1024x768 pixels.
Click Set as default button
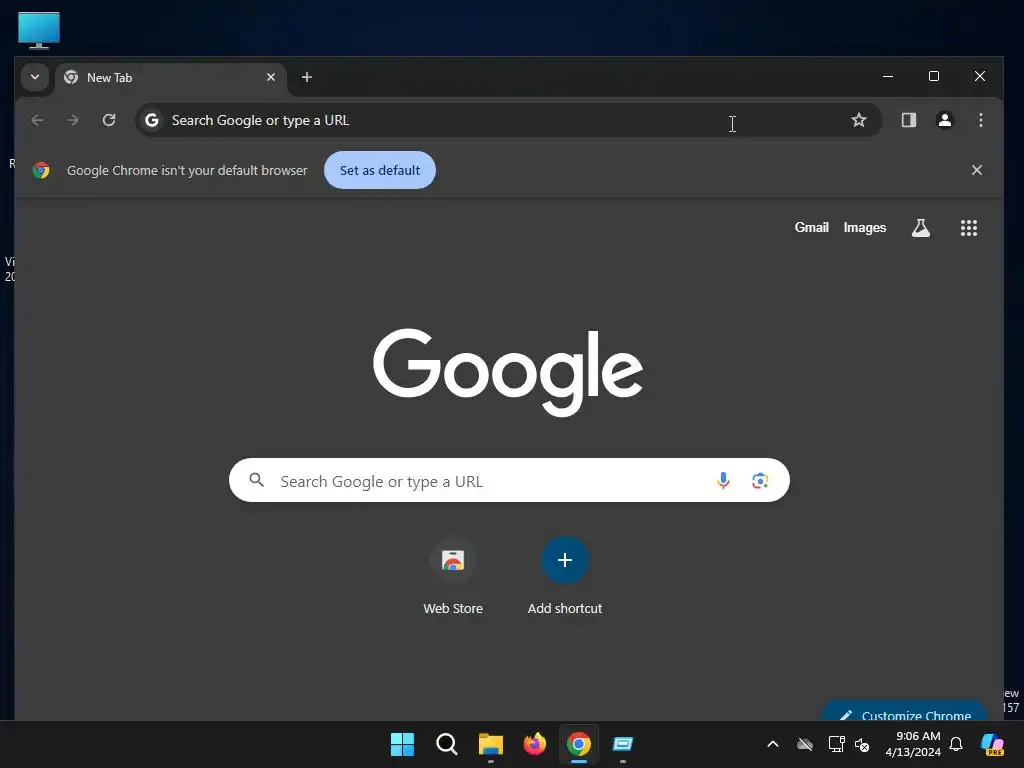380,170
